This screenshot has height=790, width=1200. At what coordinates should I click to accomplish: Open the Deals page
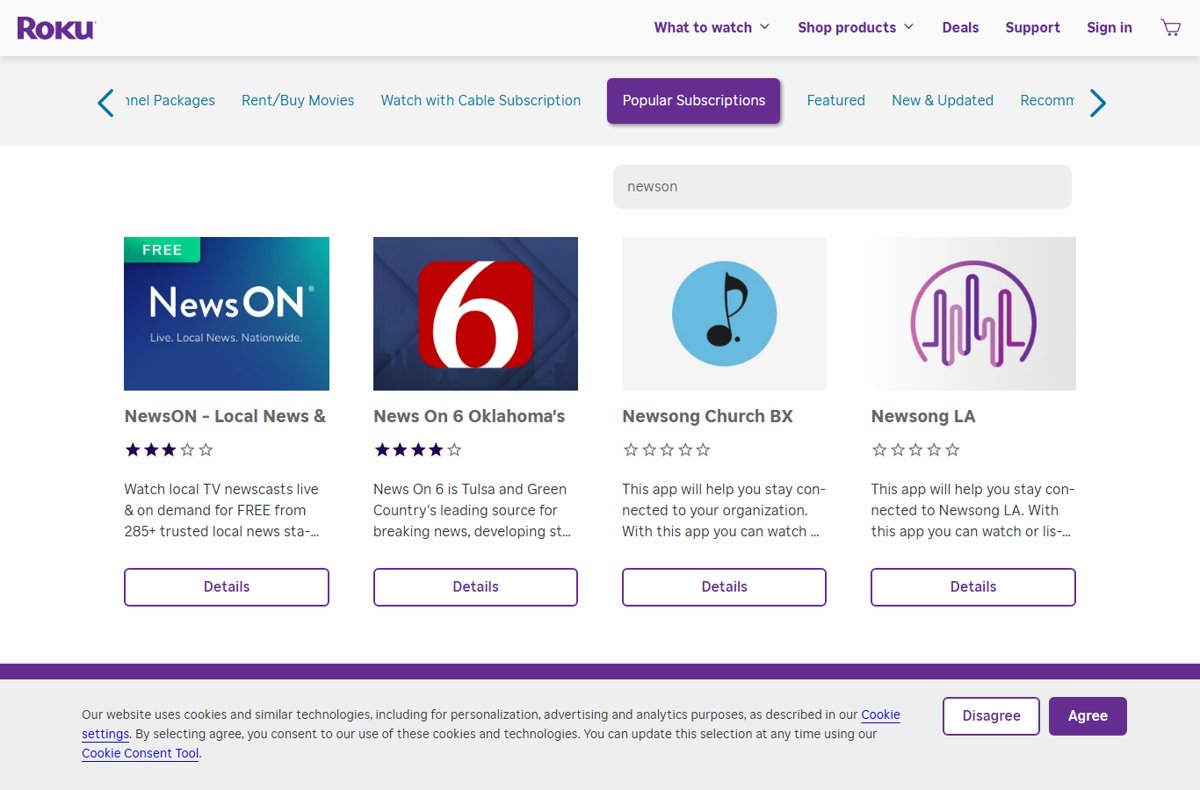[960, 28]
